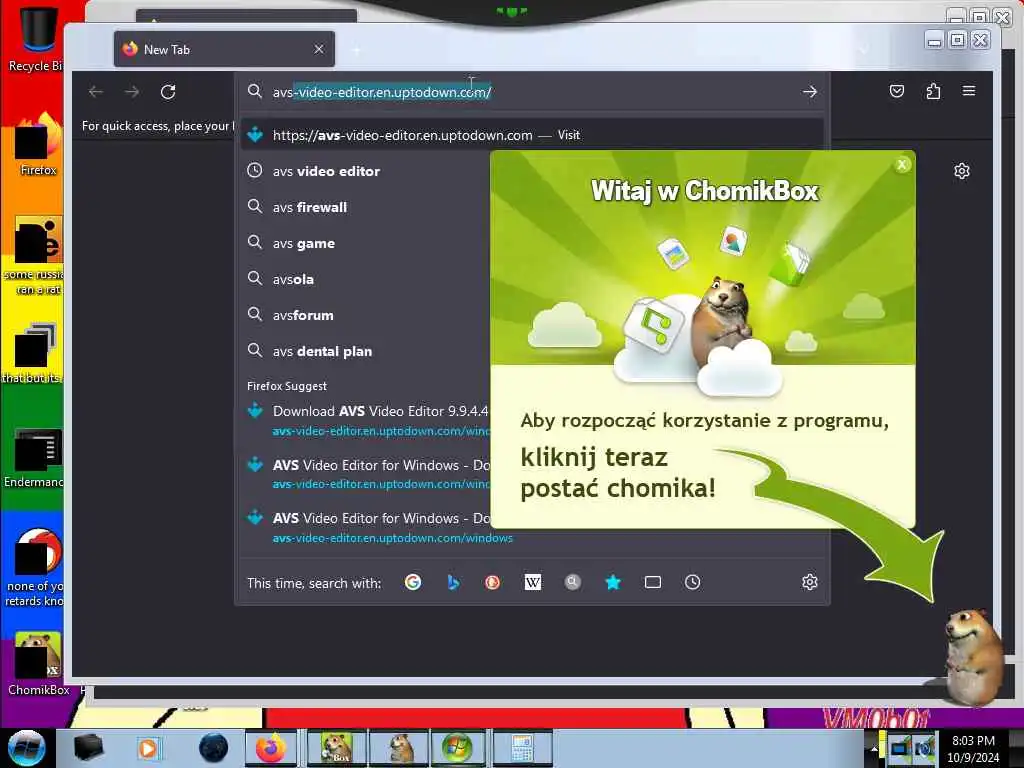Search this time with DuckDuckGo
This screenshot has height=768, width=1024.
tap(492, 582)
